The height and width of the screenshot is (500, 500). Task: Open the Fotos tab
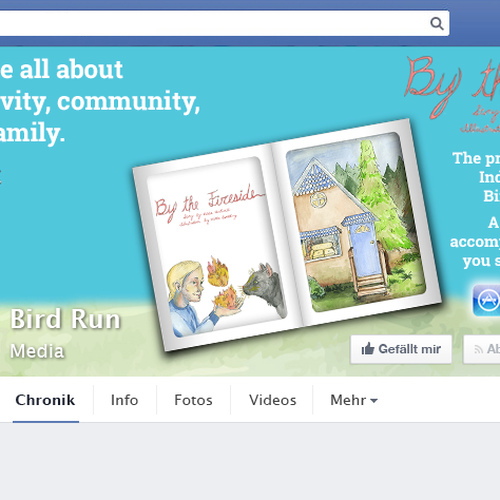coord(193,400)
